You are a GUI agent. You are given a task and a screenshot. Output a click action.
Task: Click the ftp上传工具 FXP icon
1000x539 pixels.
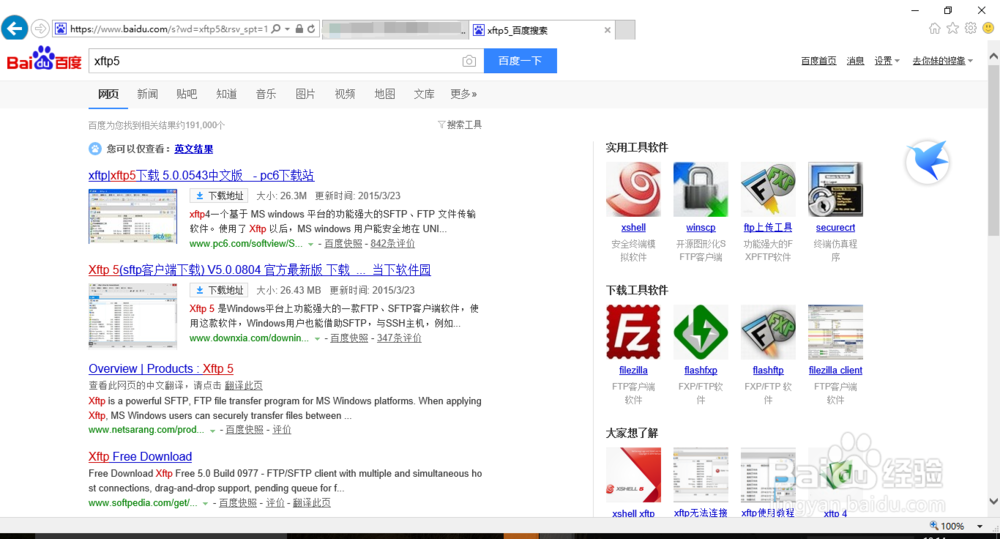pyautogui.click(x=768, y=189)
